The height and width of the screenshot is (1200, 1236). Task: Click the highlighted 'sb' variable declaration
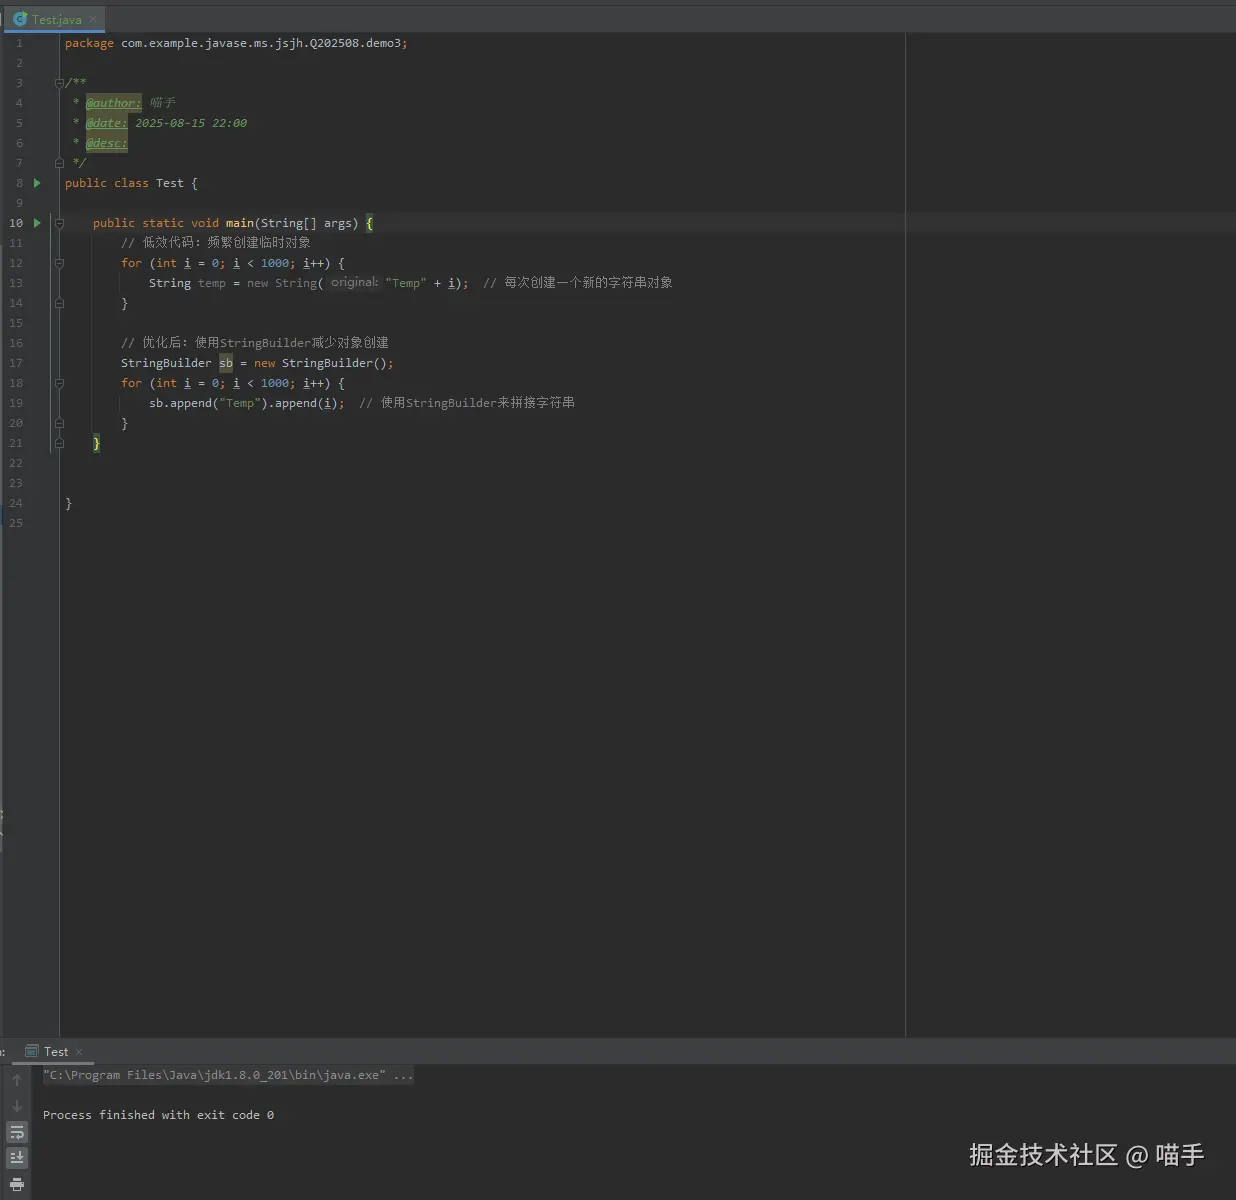[226, 363]
